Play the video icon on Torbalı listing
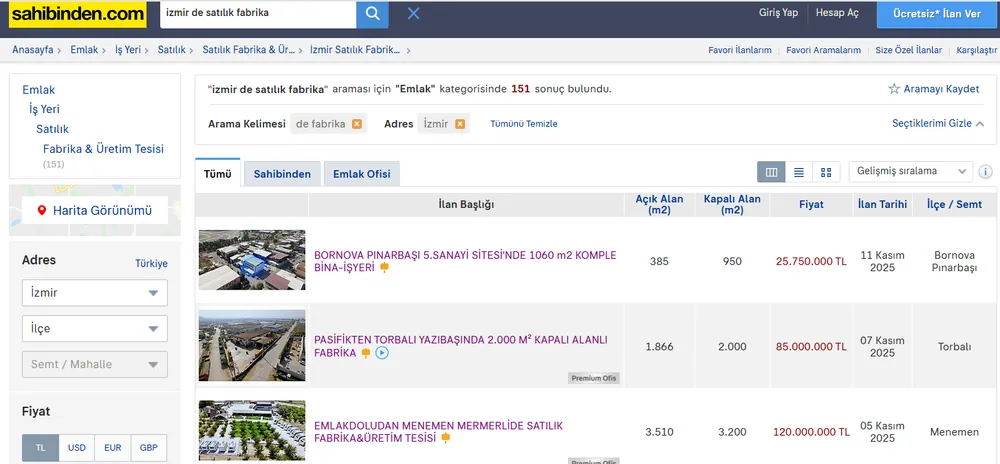1000x464 pixels. pyautogui.click(x=382, y=353)
